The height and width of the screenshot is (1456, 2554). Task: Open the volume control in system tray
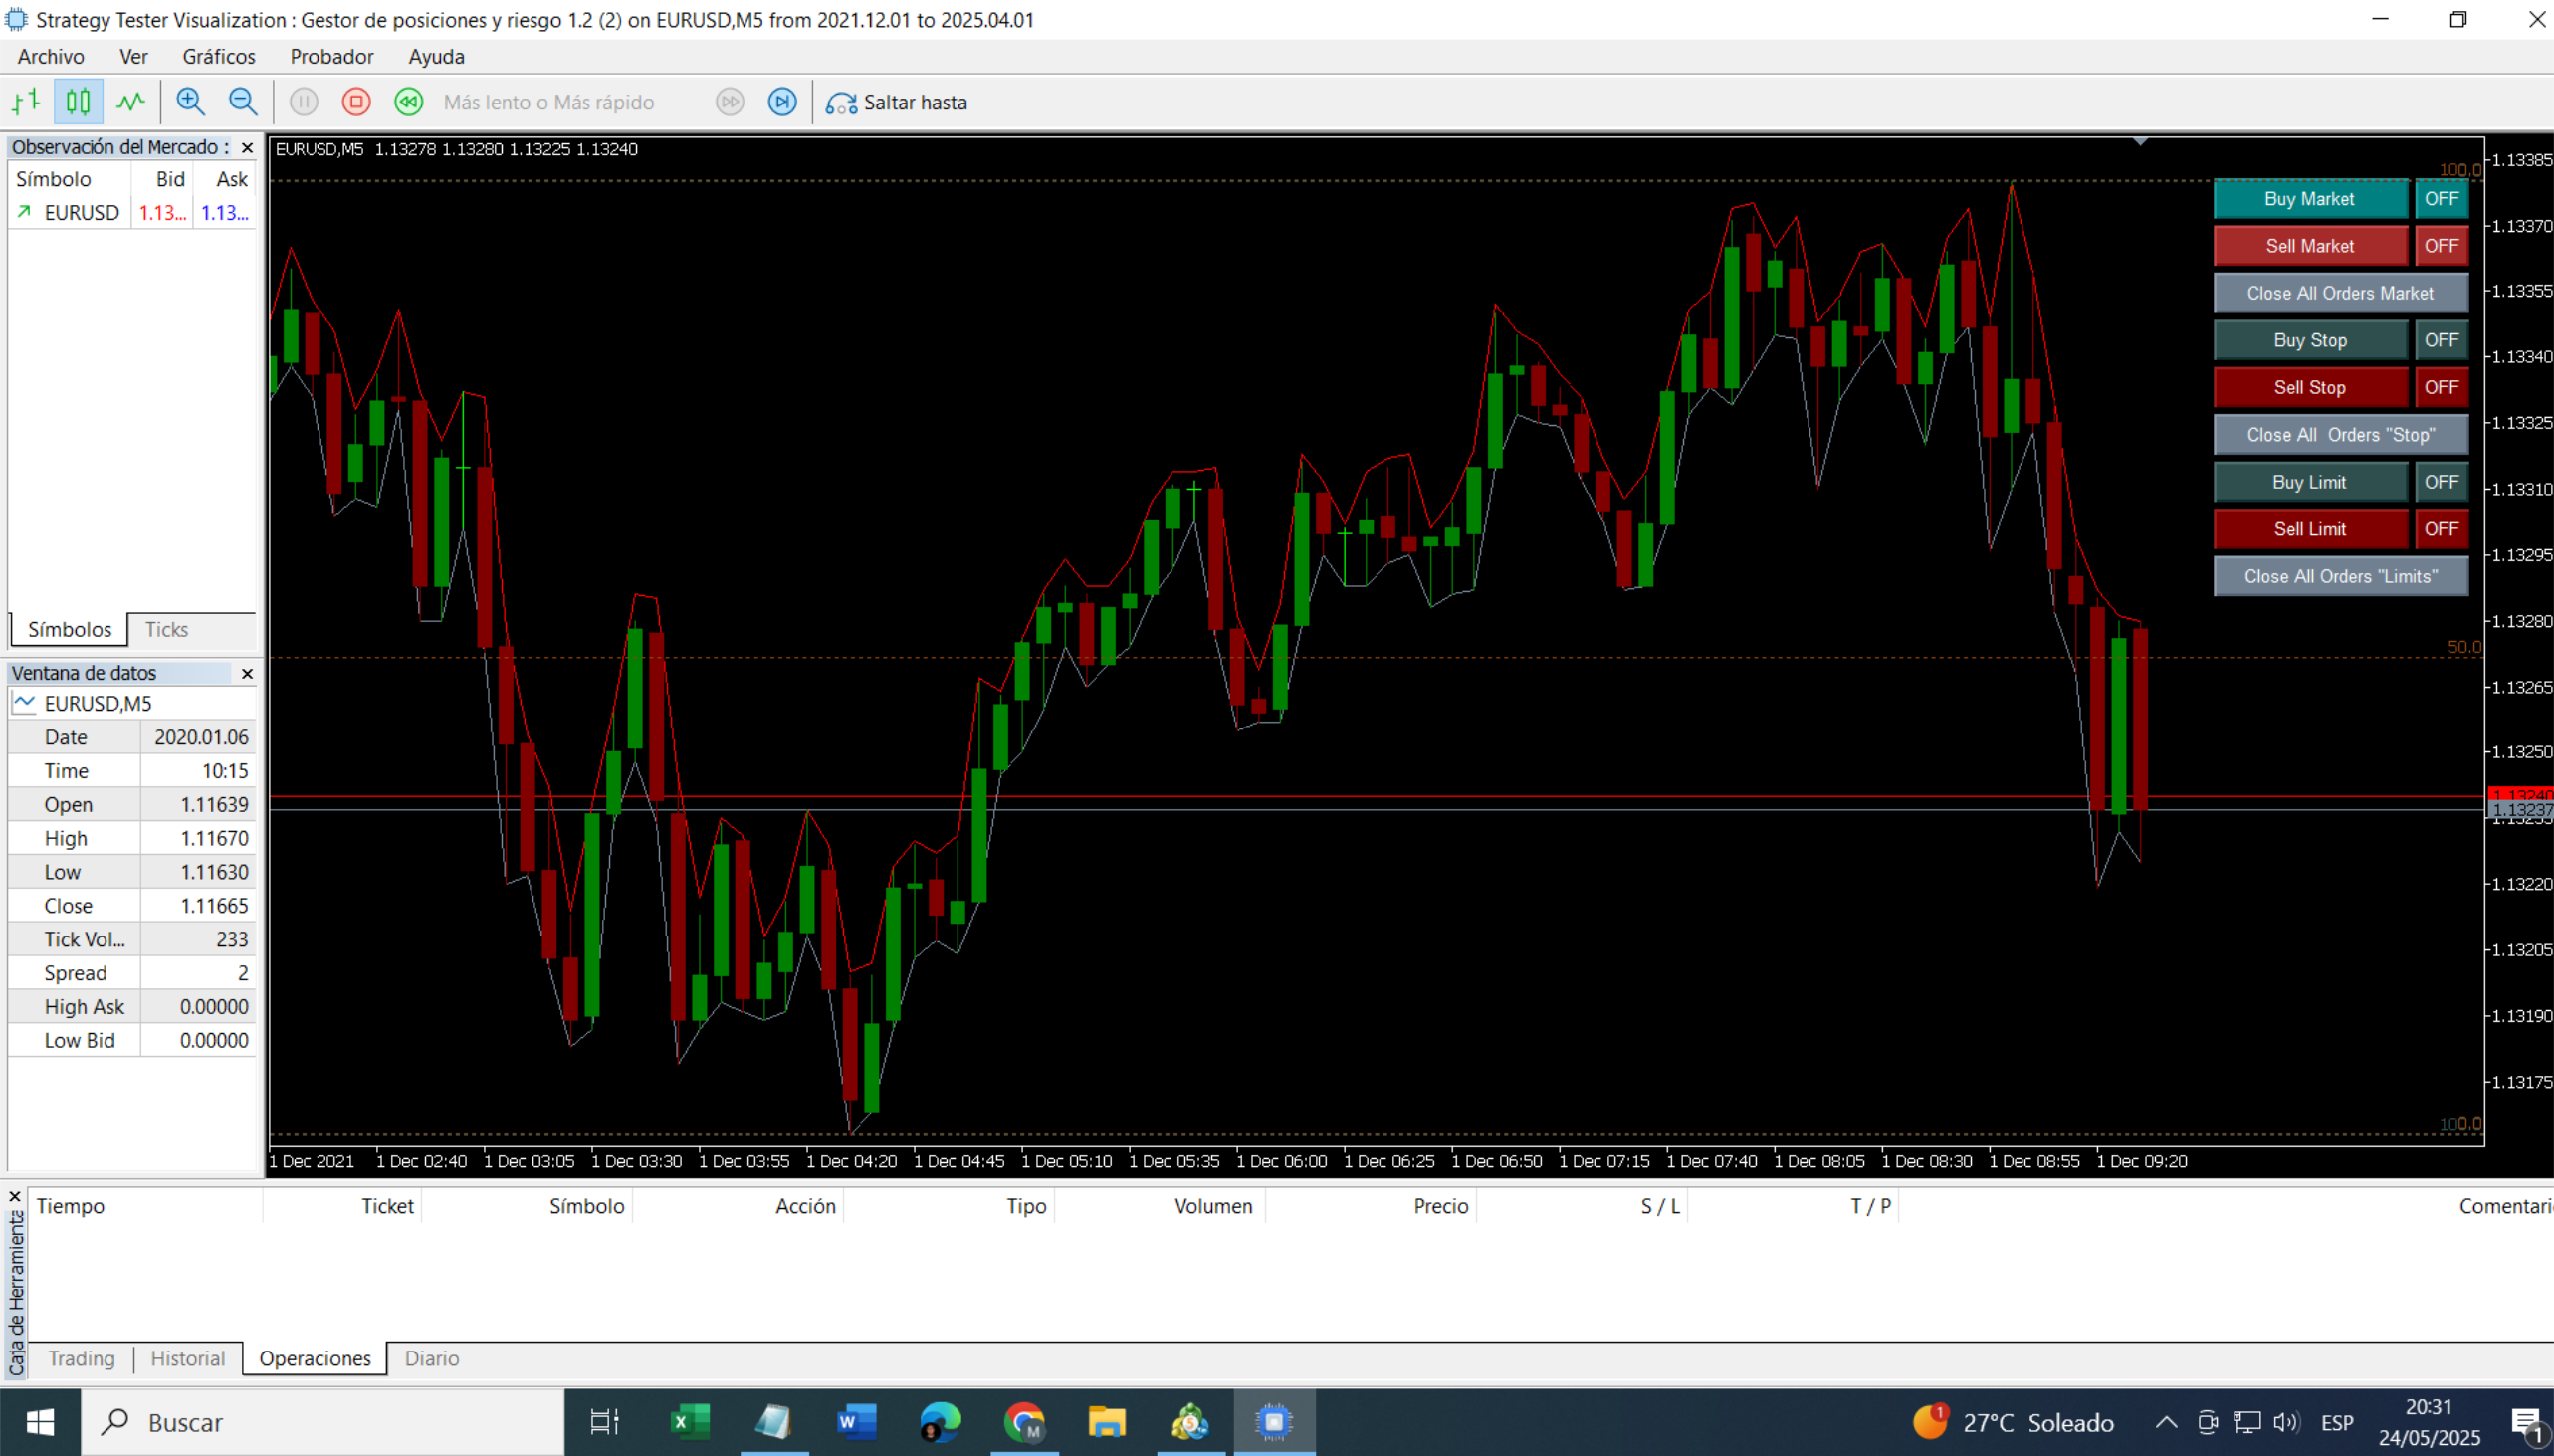coord(2286,1423)
